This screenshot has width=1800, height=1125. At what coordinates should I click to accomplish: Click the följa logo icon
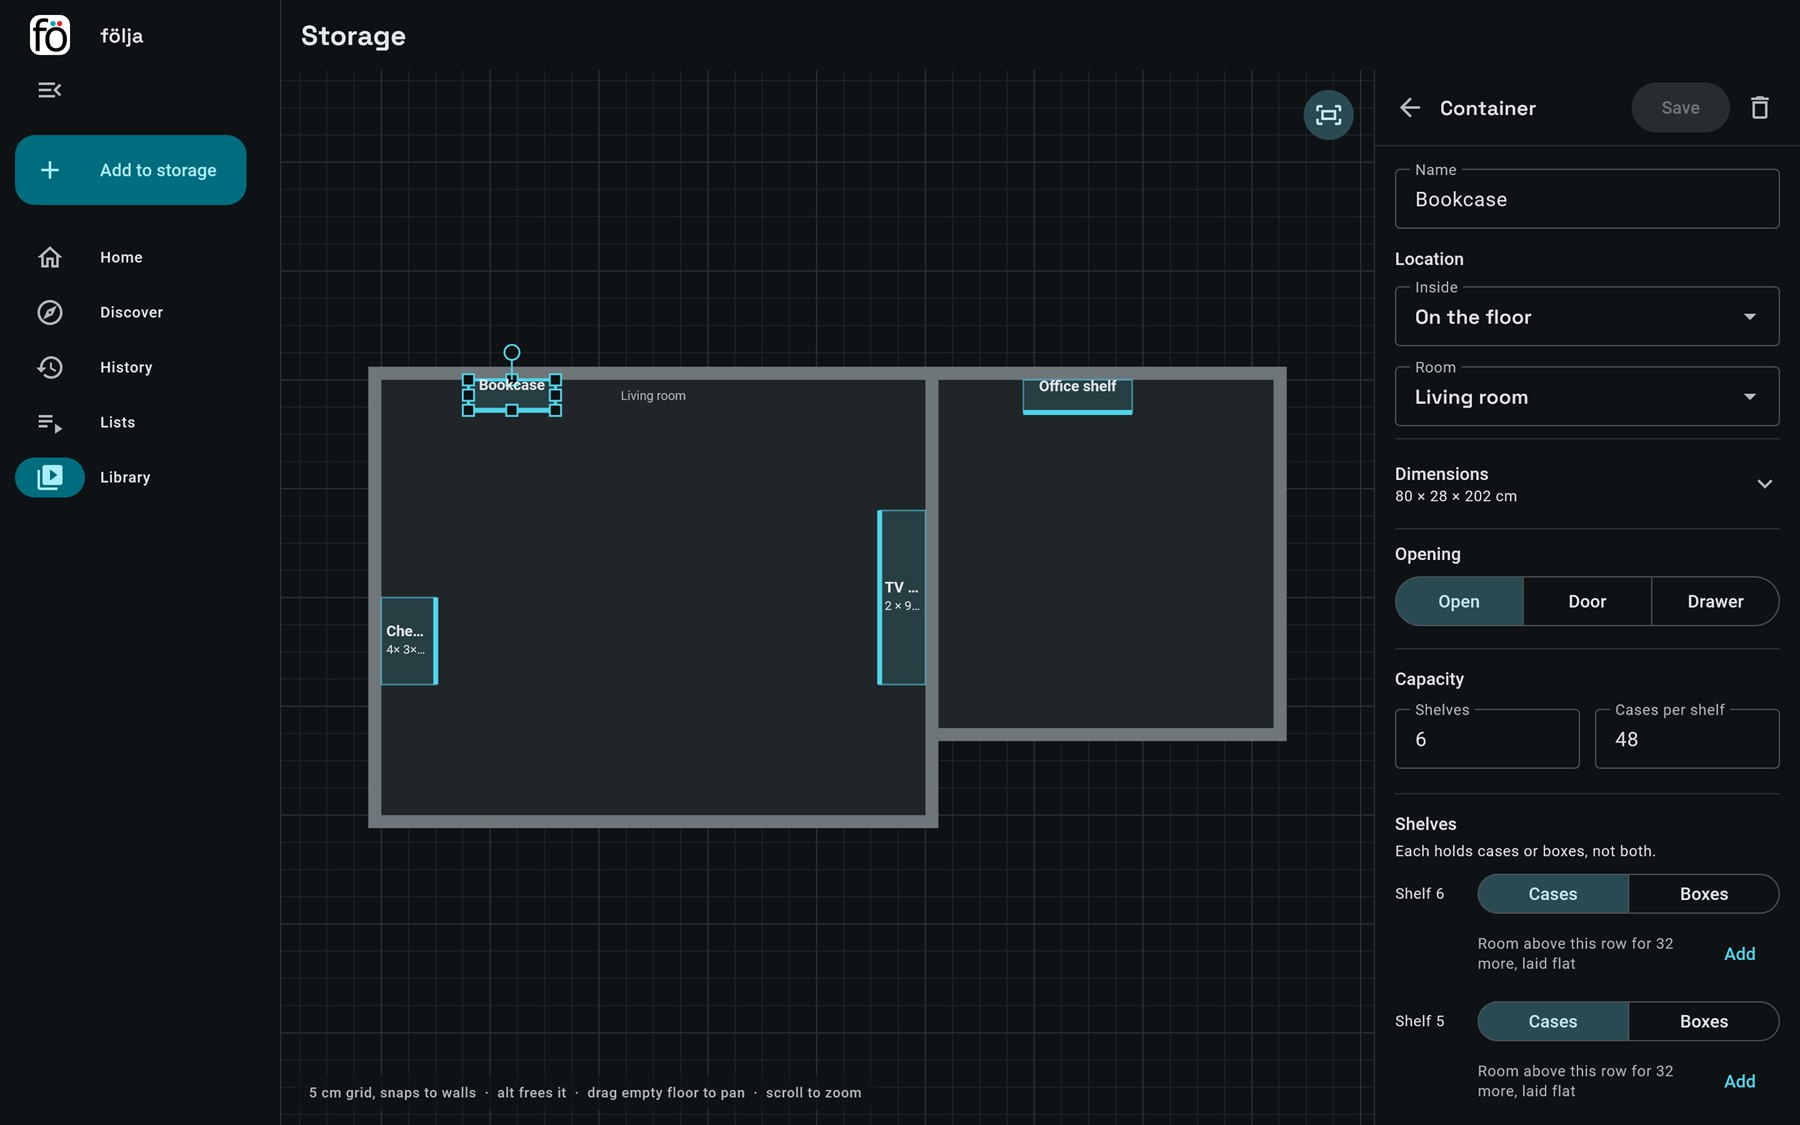49,35
